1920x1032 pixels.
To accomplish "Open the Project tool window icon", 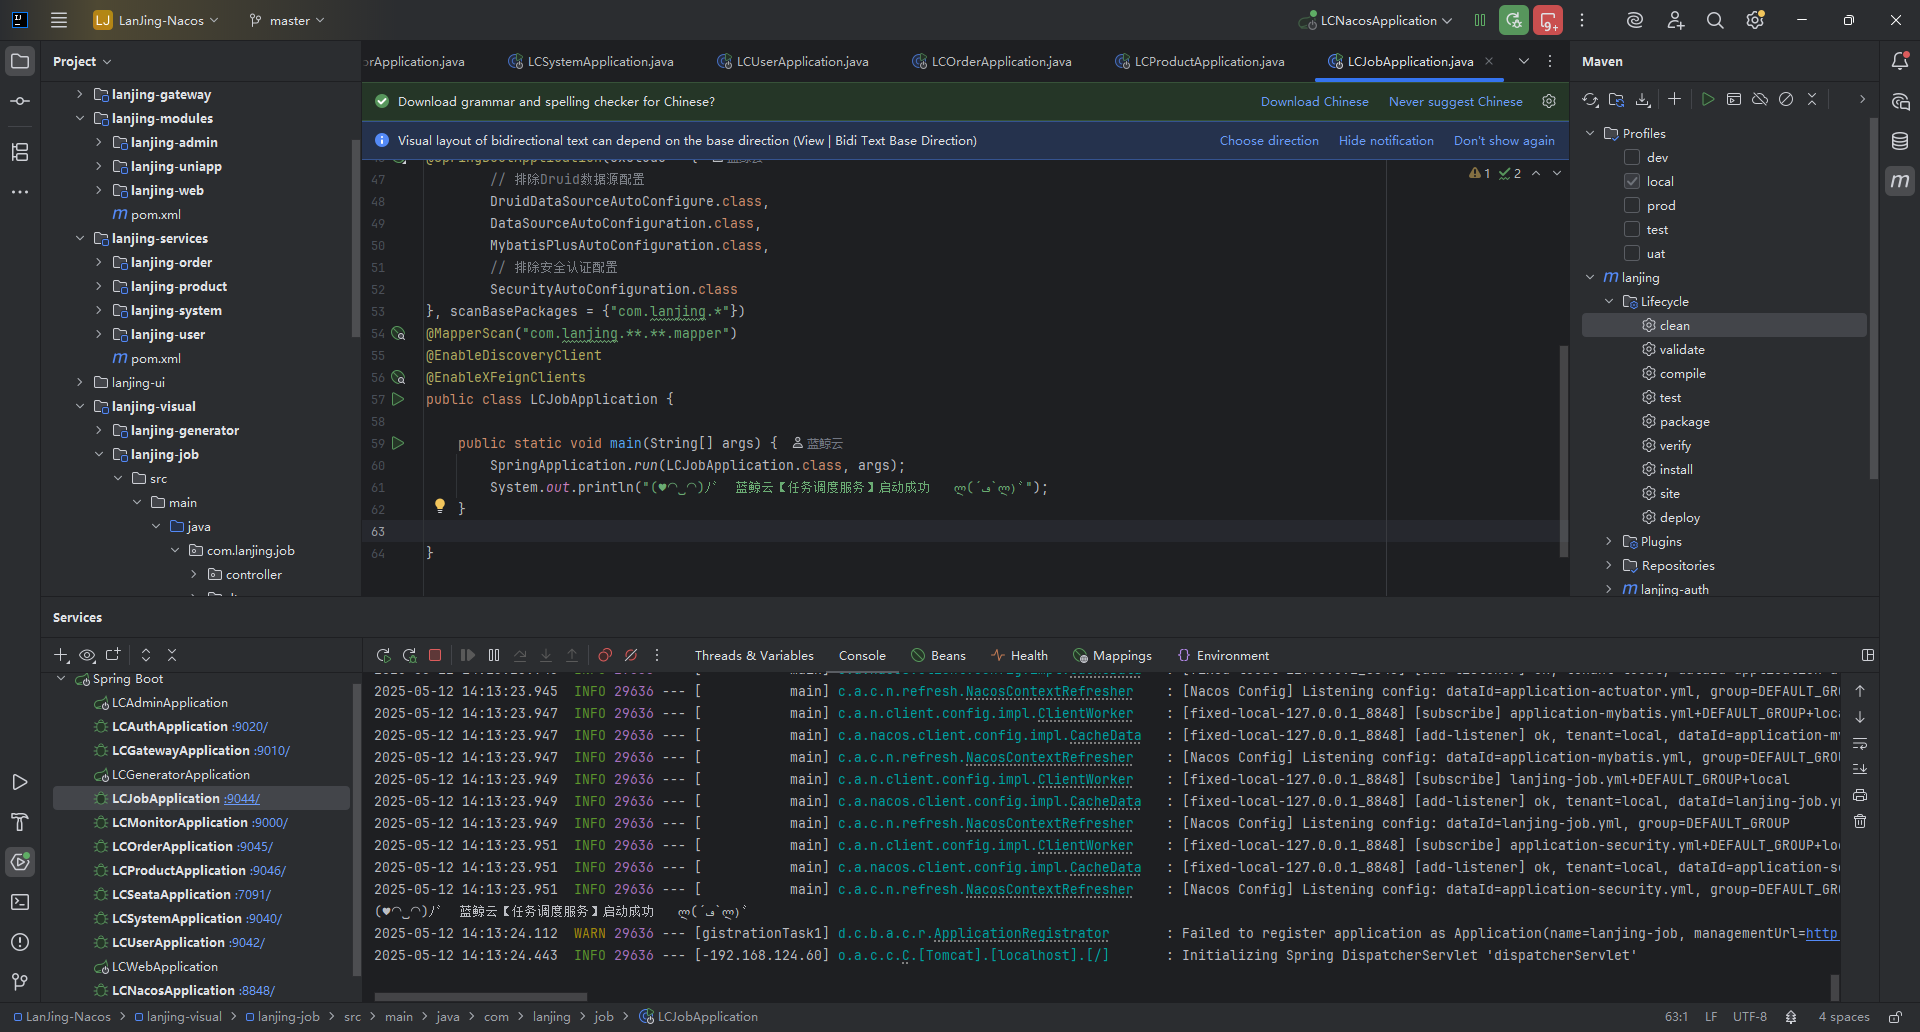I will (x=20, y=61).
